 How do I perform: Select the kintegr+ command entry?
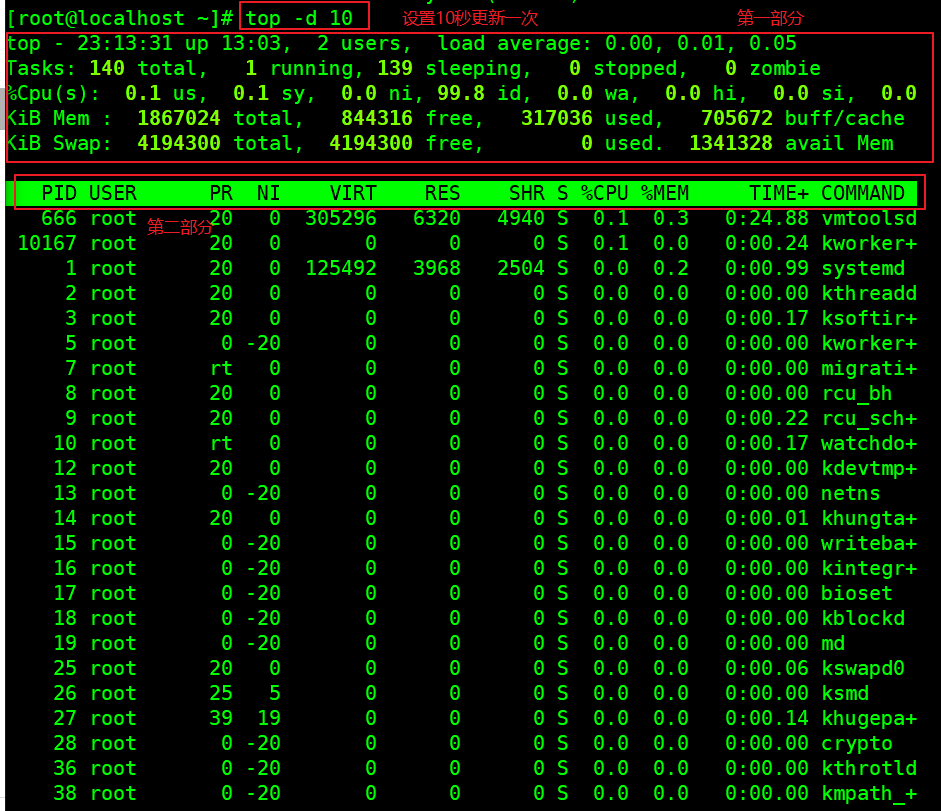(x=869, y=568)
